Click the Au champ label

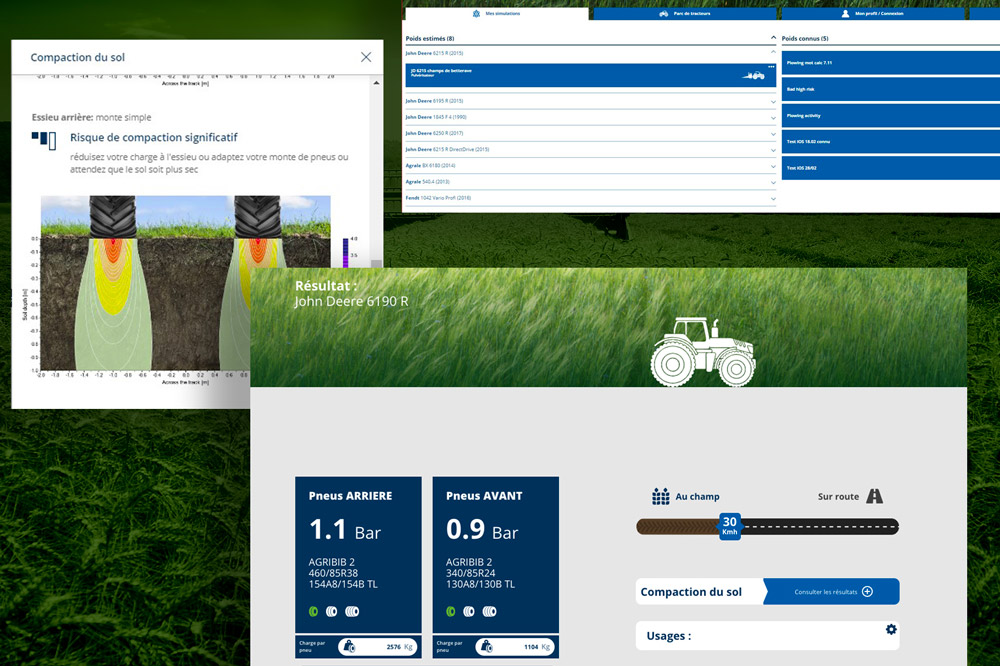[x=697, y=496]
